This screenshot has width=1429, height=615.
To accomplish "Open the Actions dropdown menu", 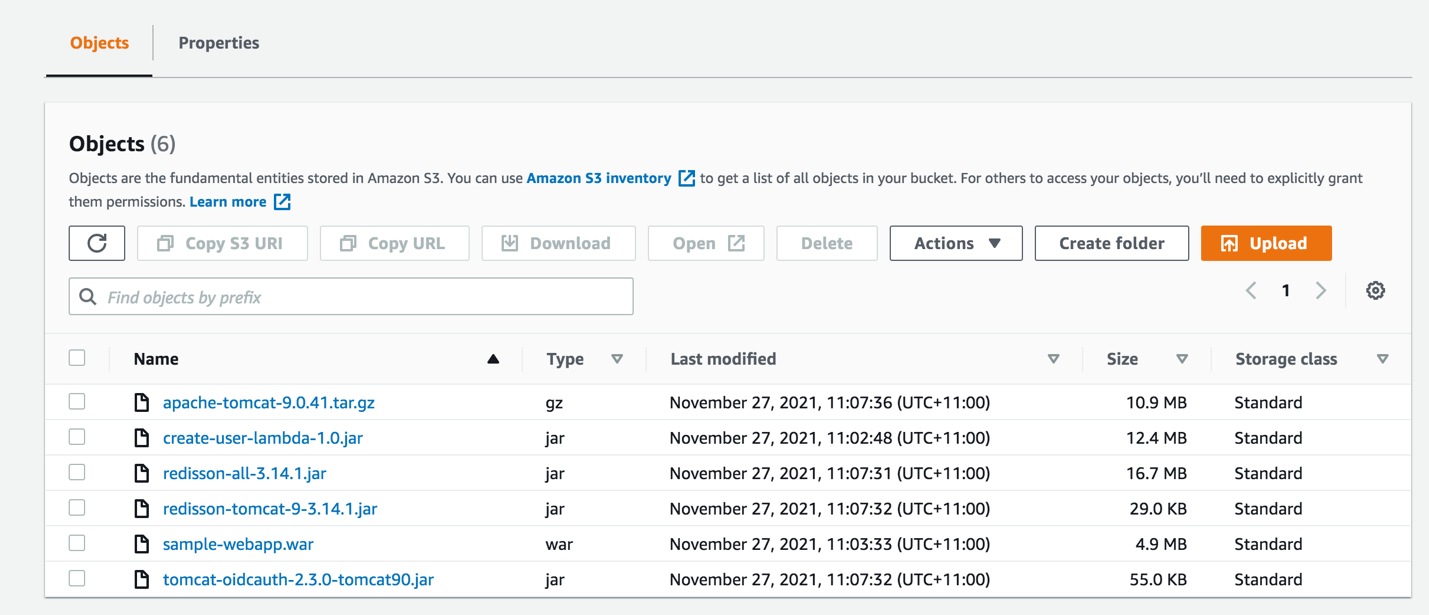I will [955, 243].
